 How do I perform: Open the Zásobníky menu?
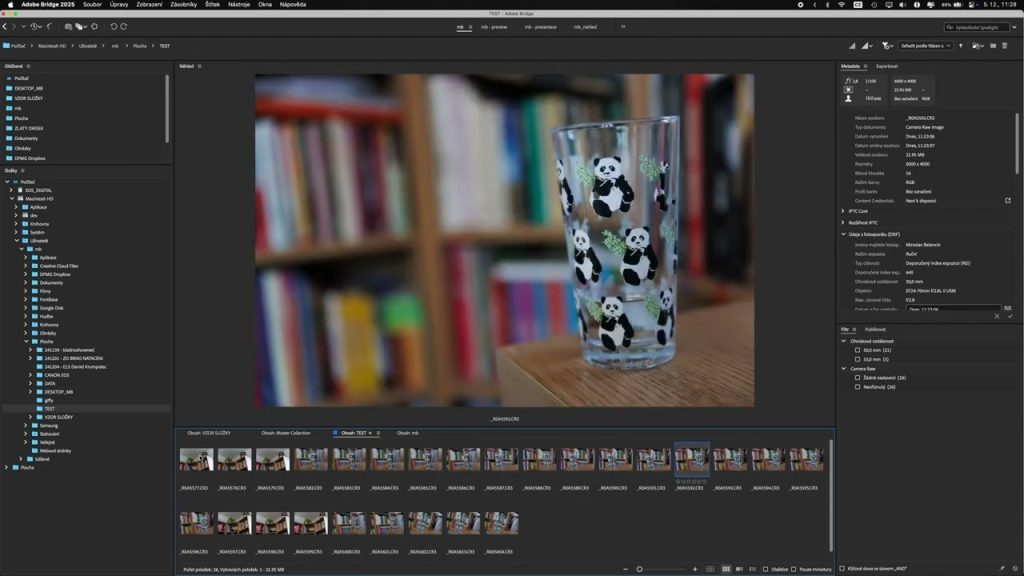(184, 5)
